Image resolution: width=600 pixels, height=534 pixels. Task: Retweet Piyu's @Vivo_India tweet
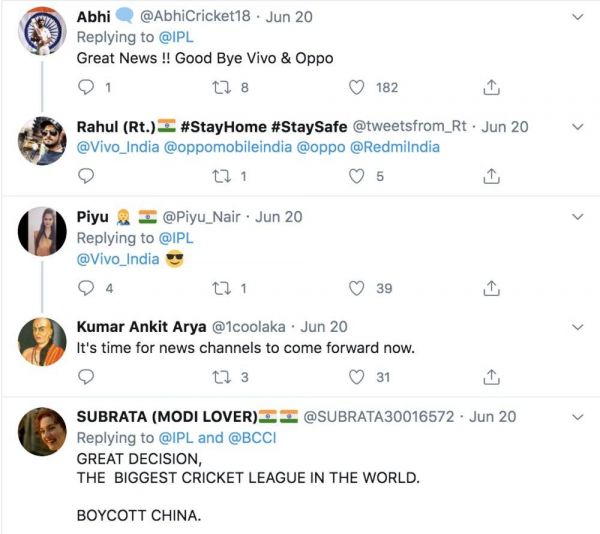[x=224, y=288]
